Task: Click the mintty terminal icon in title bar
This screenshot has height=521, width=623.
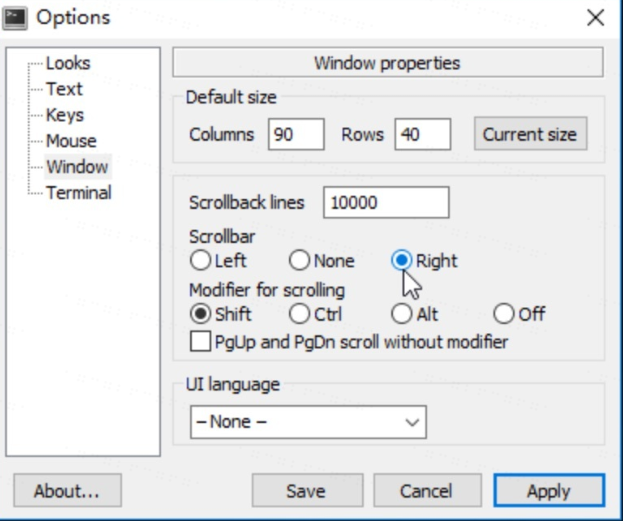Action: (15, 19)
